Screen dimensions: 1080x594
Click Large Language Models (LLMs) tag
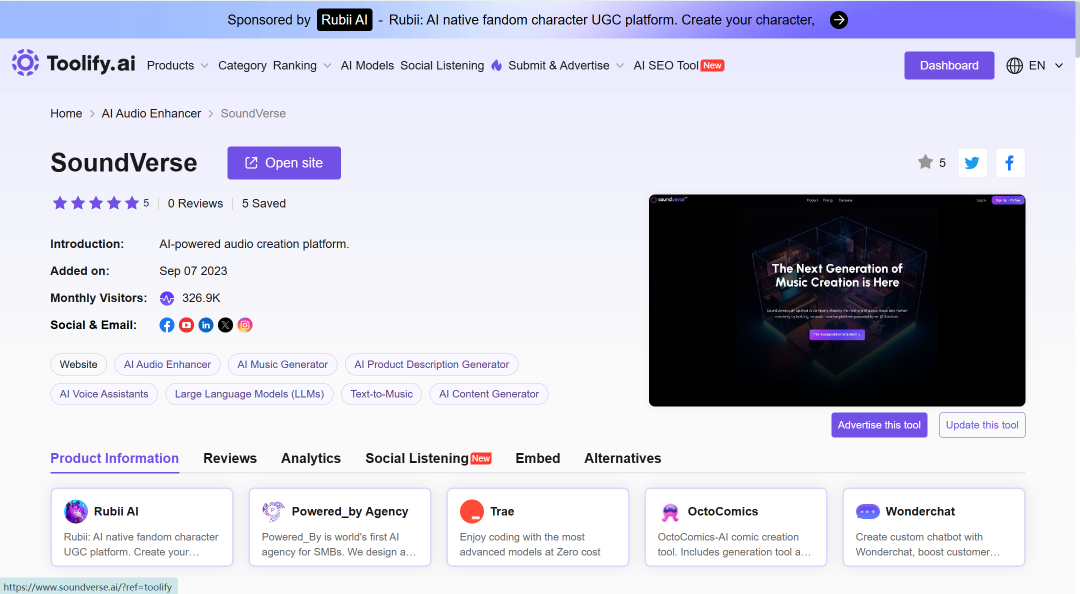click(249, 394)
